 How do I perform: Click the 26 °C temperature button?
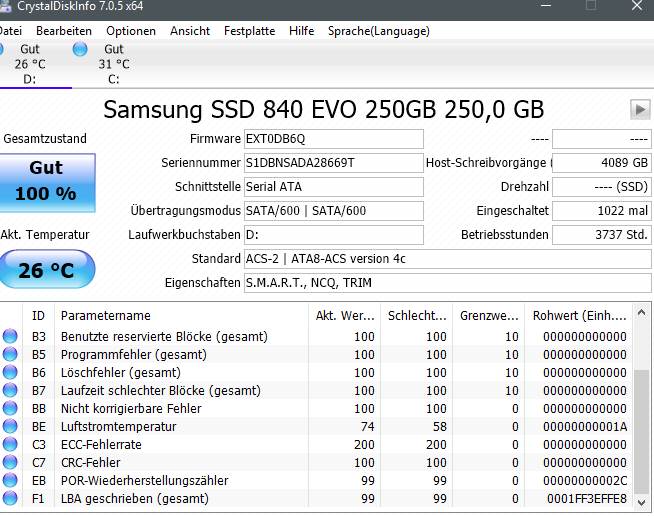point(47,269)
